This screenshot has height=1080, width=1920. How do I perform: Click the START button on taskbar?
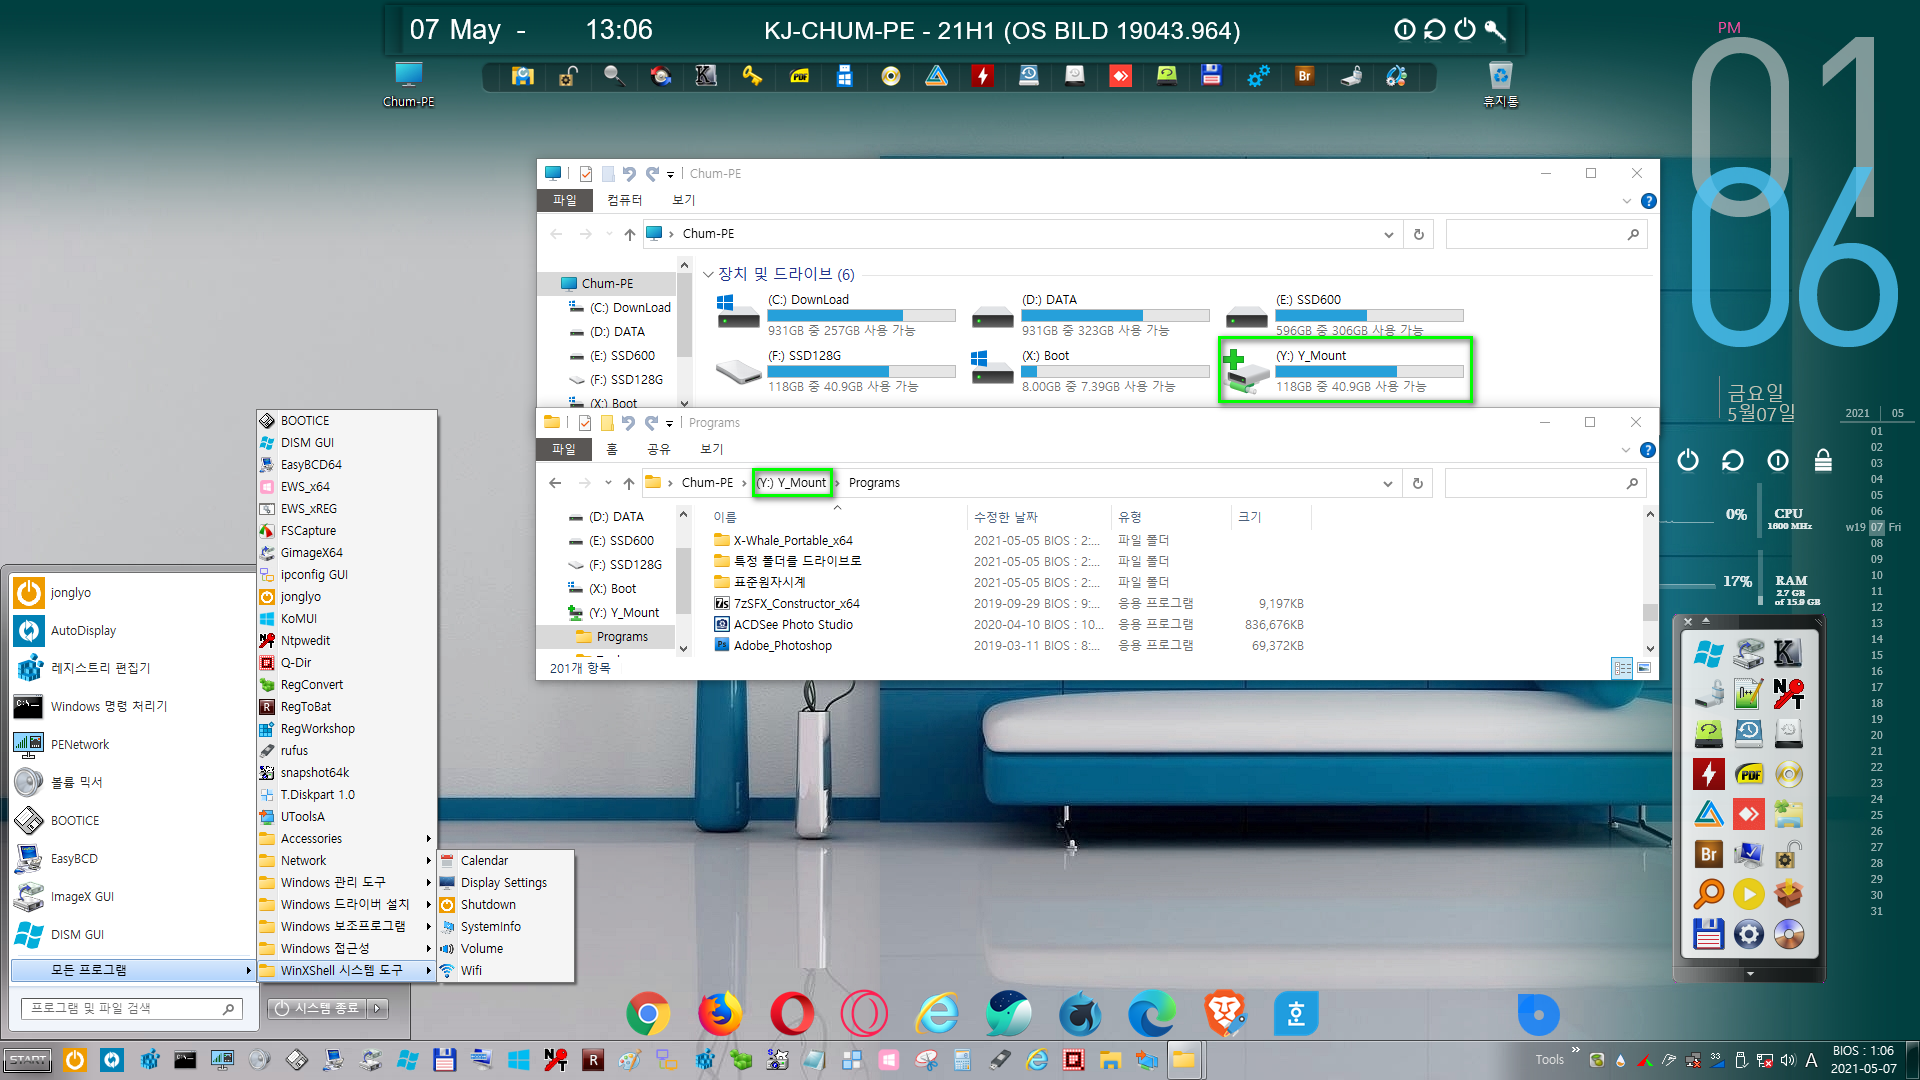[x=28, y=1060]
